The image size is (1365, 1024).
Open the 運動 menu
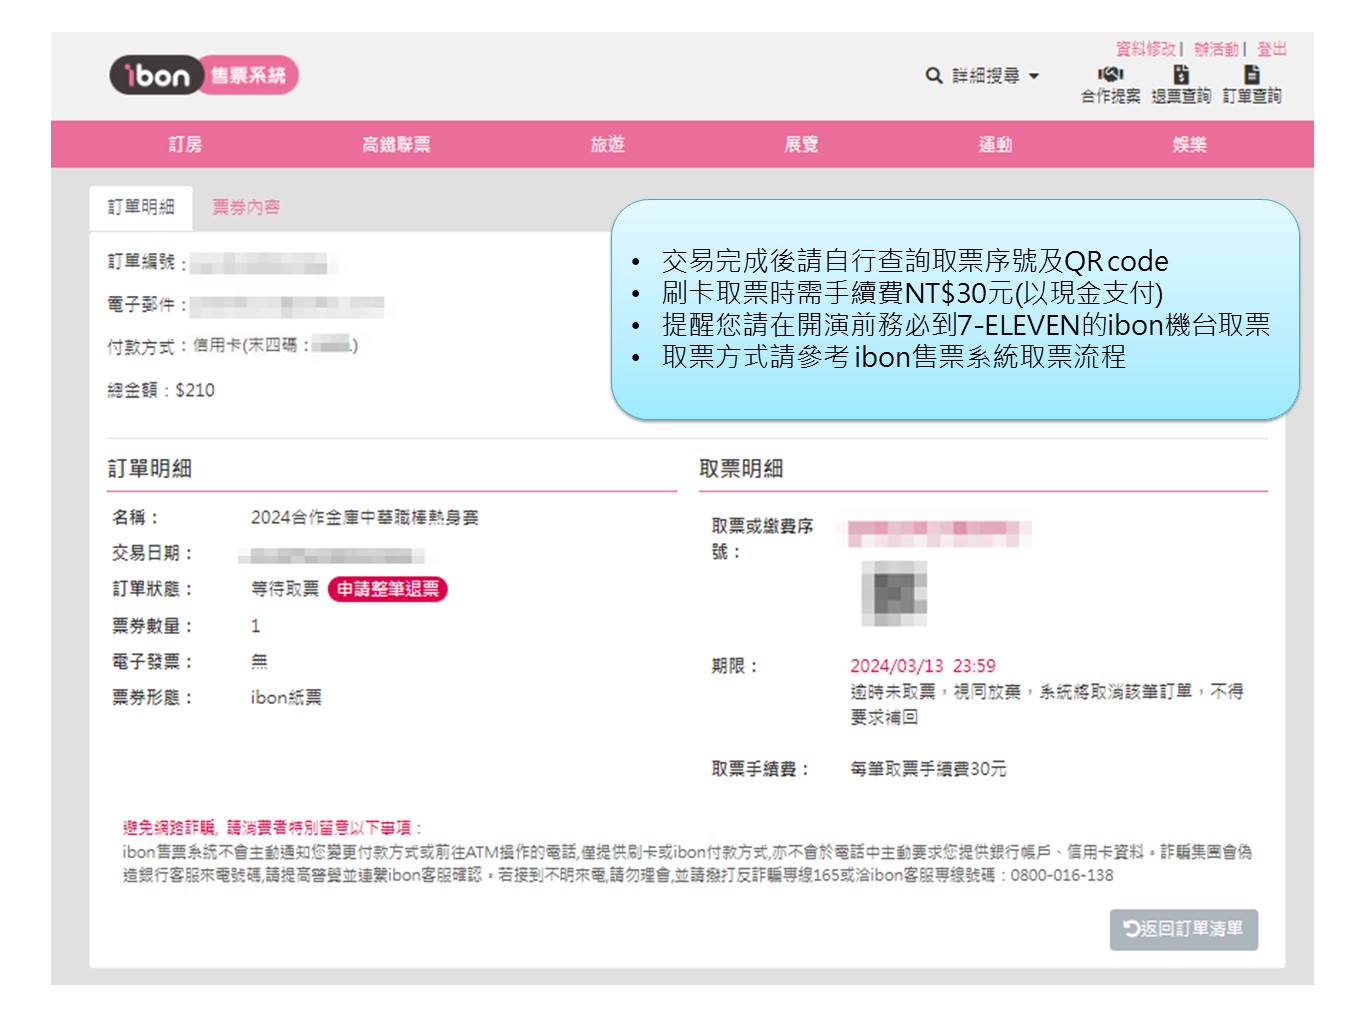(995, 144)
